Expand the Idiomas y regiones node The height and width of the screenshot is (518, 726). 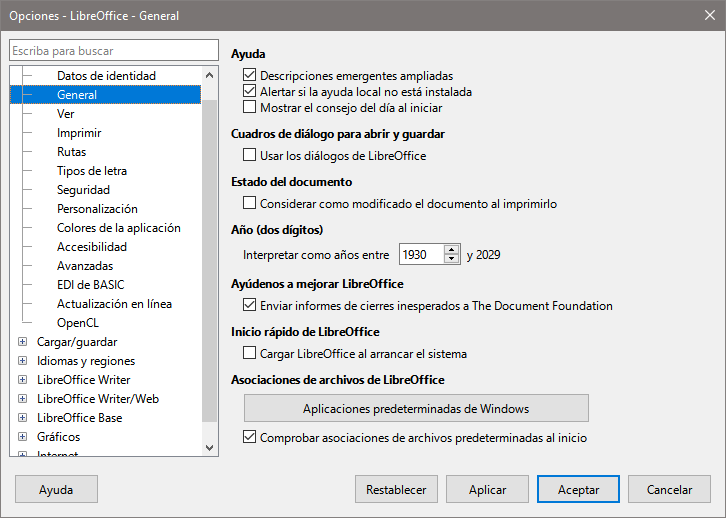[x=22, y=361]
